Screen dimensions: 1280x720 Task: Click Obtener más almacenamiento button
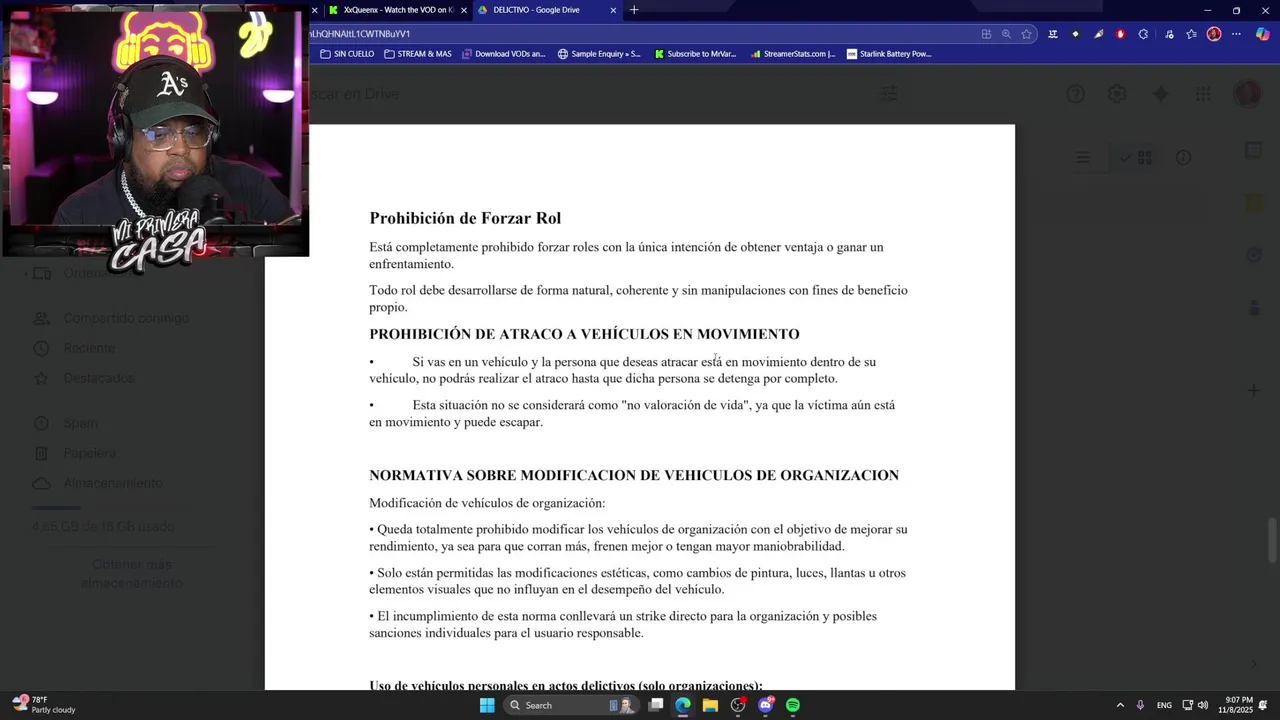(x=131, y=574)
